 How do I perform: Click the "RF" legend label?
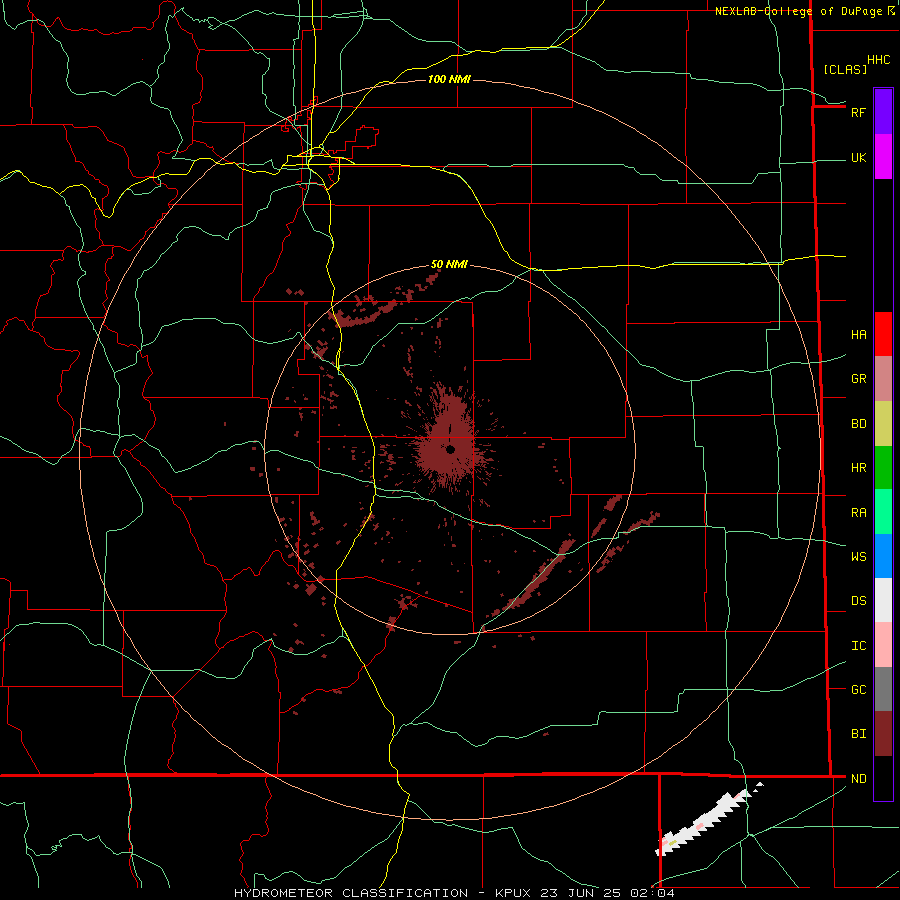click(x=858, y=112)
